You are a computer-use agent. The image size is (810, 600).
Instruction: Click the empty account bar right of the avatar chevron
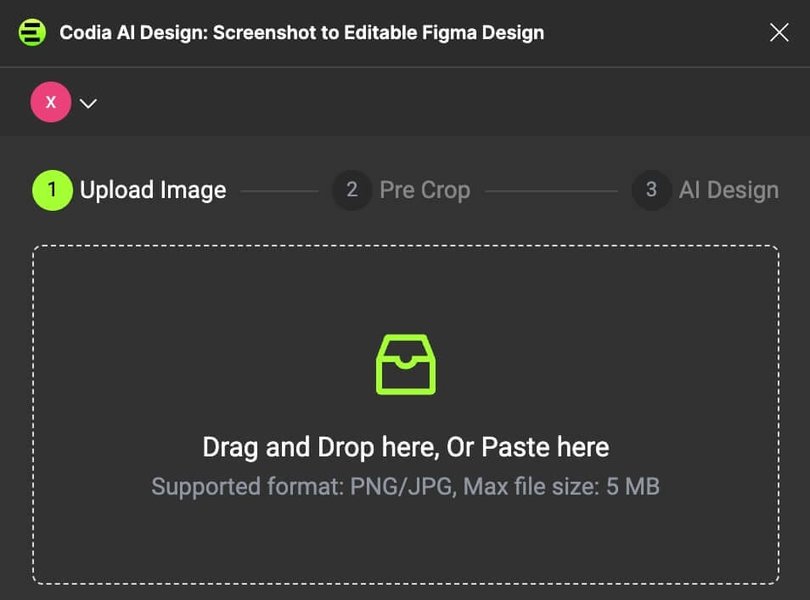coord(450,102)
